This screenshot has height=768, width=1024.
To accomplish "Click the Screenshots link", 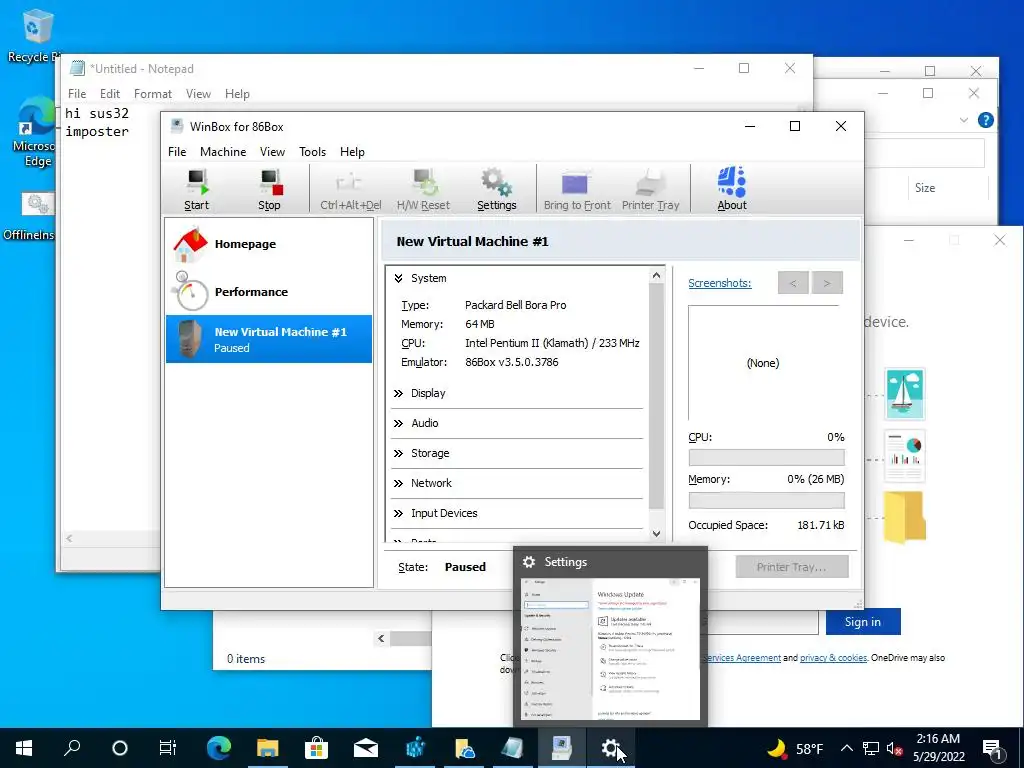I will pos(720,283).
